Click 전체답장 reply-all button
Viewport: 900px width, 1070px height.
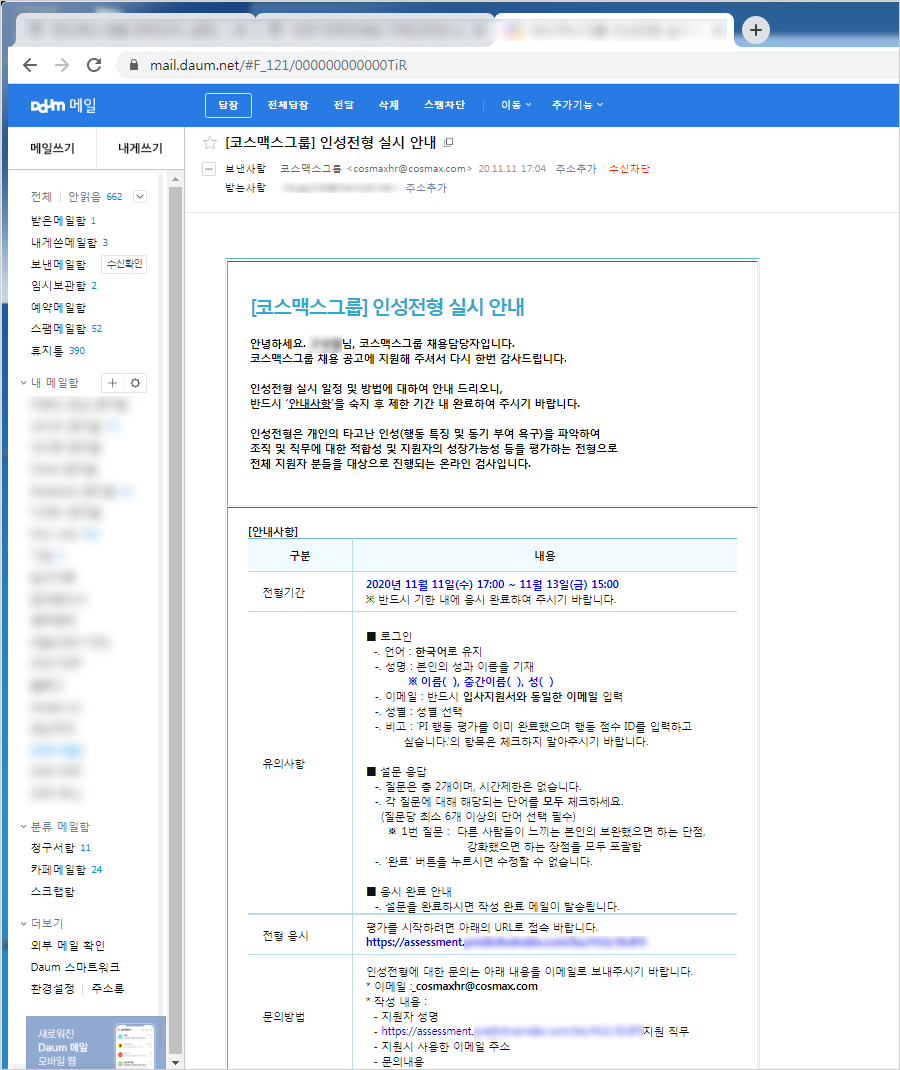click(288, 105)
